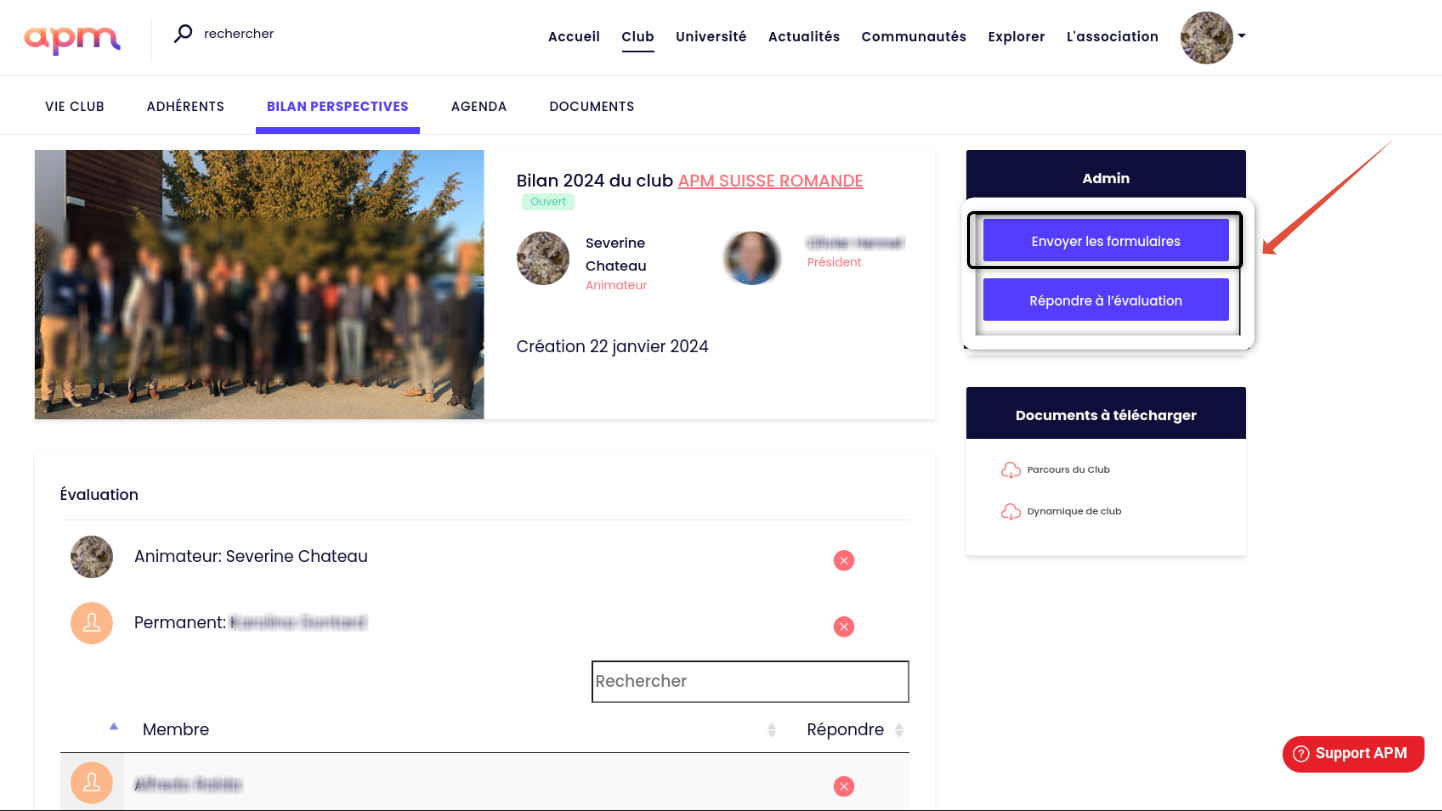The image size is (1442, 811).
Task: Click the blue ascending sort arrow
Action: point(114,726)
